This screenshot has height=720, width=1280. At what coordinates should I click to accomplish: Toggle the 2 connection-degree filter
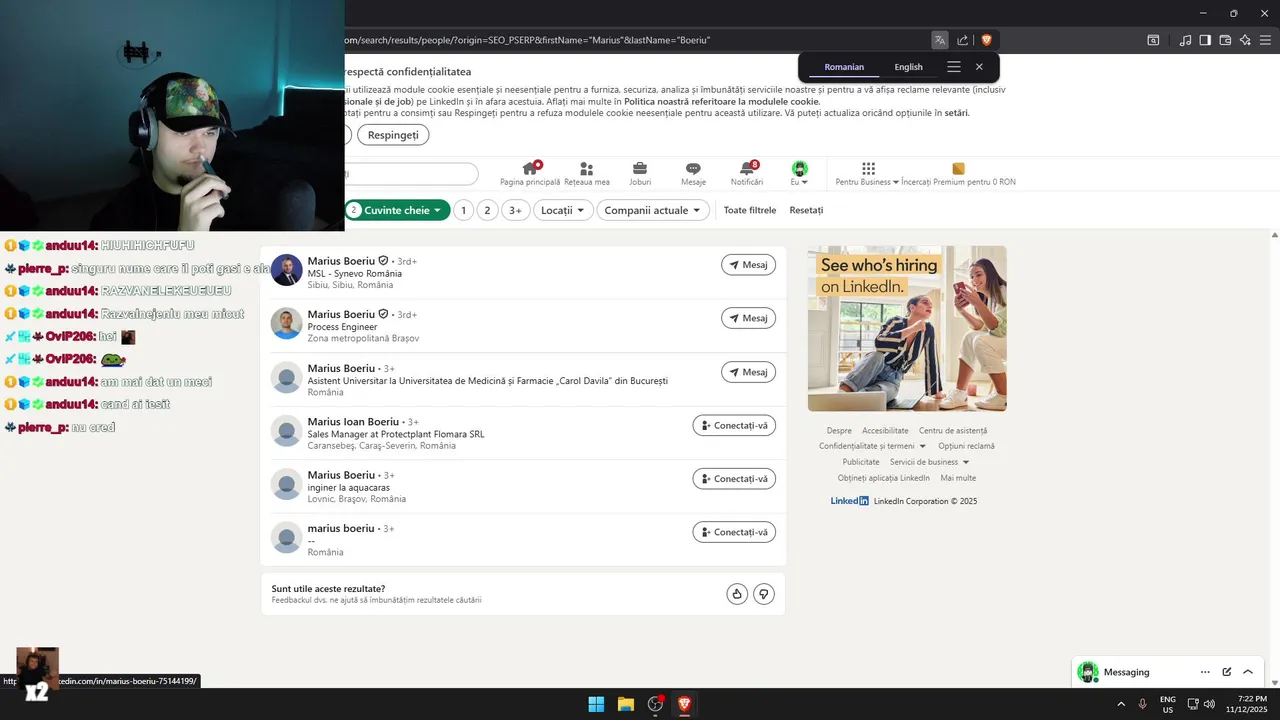point(487,210)
